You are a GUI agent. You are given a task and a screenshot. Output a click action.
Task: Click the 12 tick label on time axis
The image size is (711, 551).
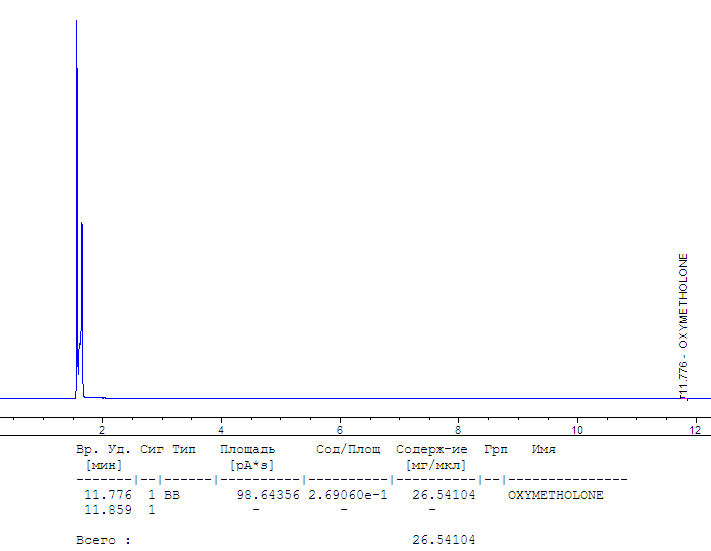(695, 429)
